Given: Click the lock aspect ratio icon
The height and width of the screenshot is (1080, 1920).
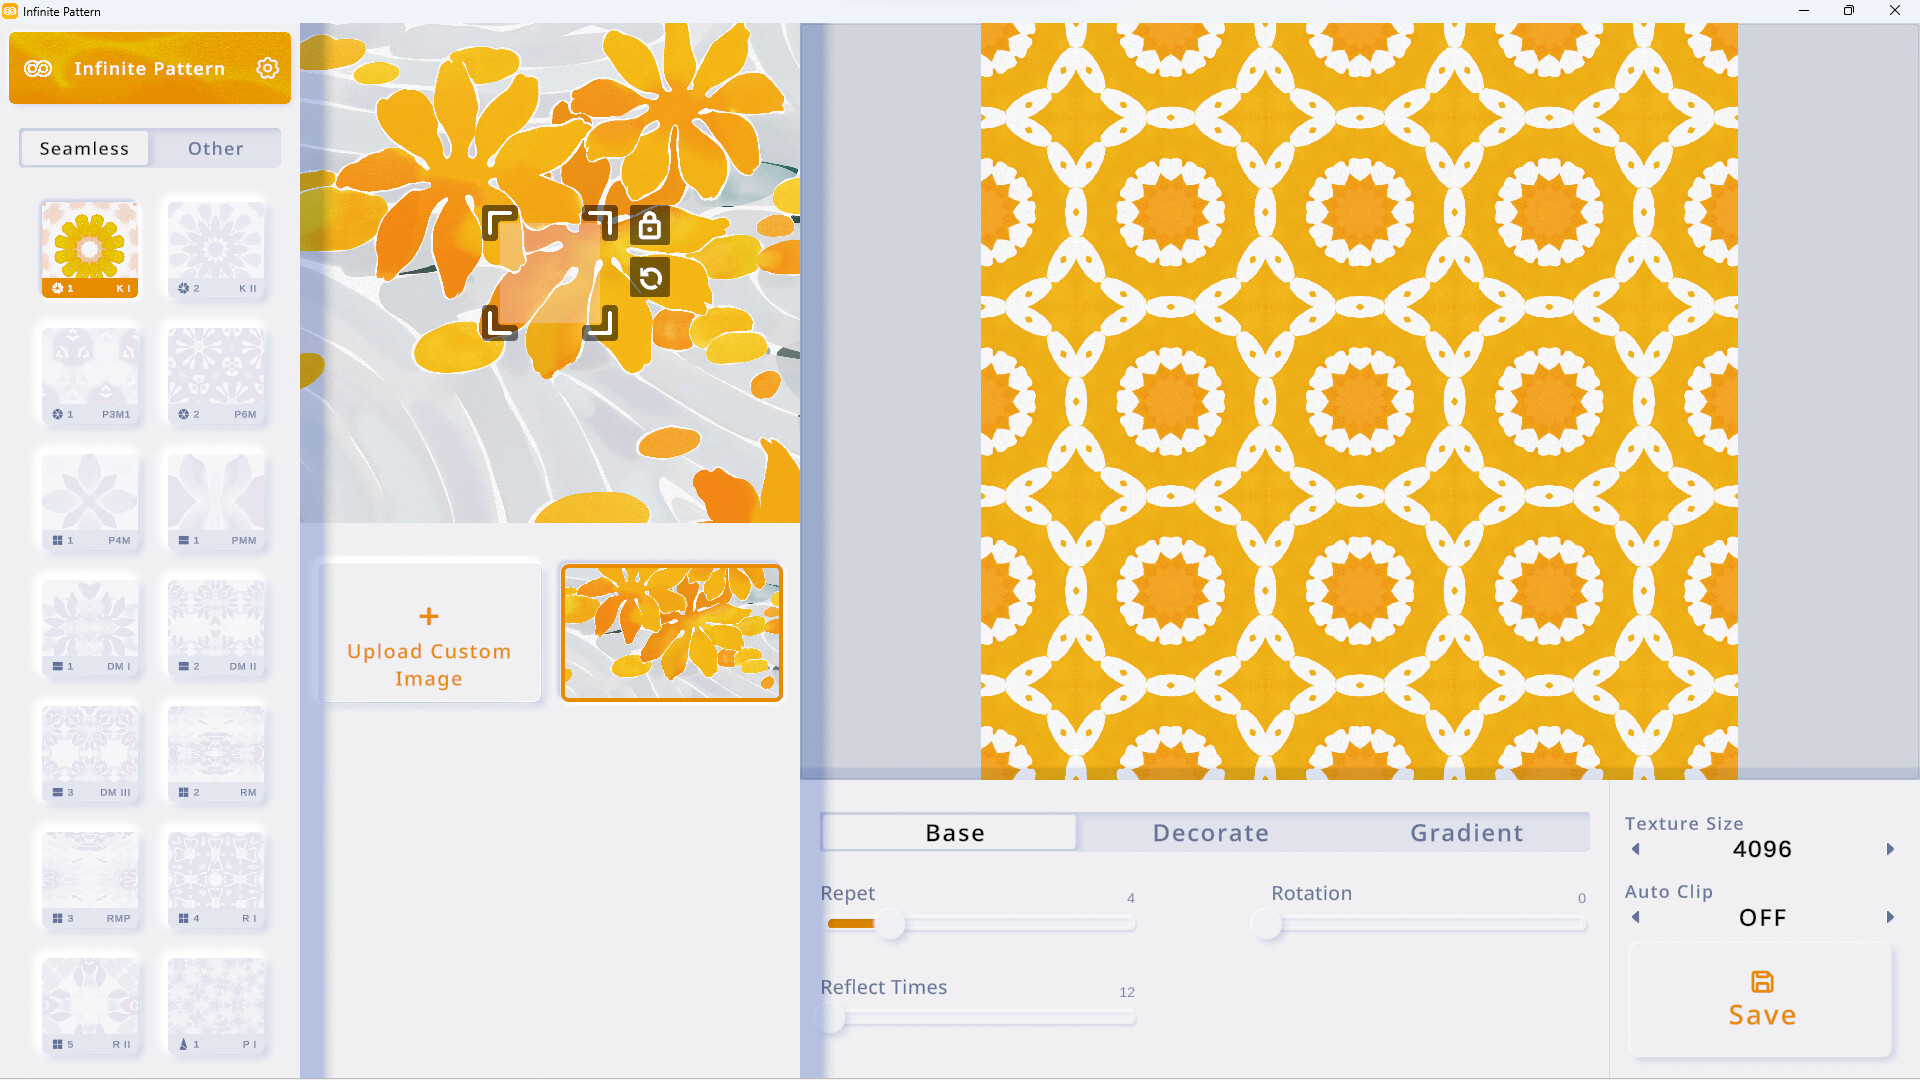Looking at the screenshot, I should 650,225.
